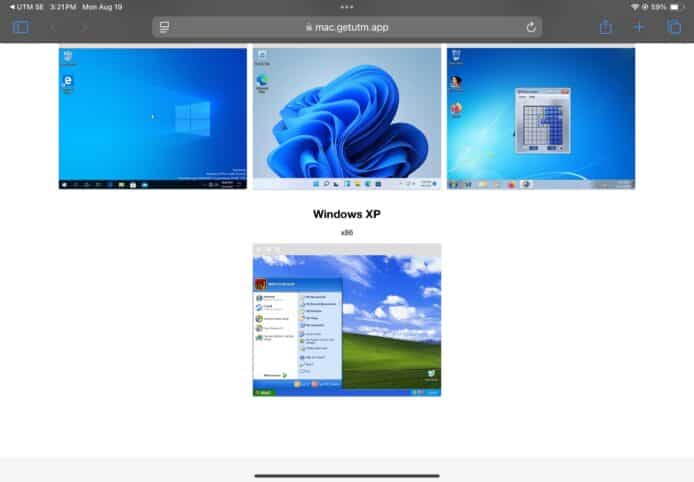Reload the mac.getutm.app page
The width and height of the screenshot is (694, 482).
coord(530,27)
